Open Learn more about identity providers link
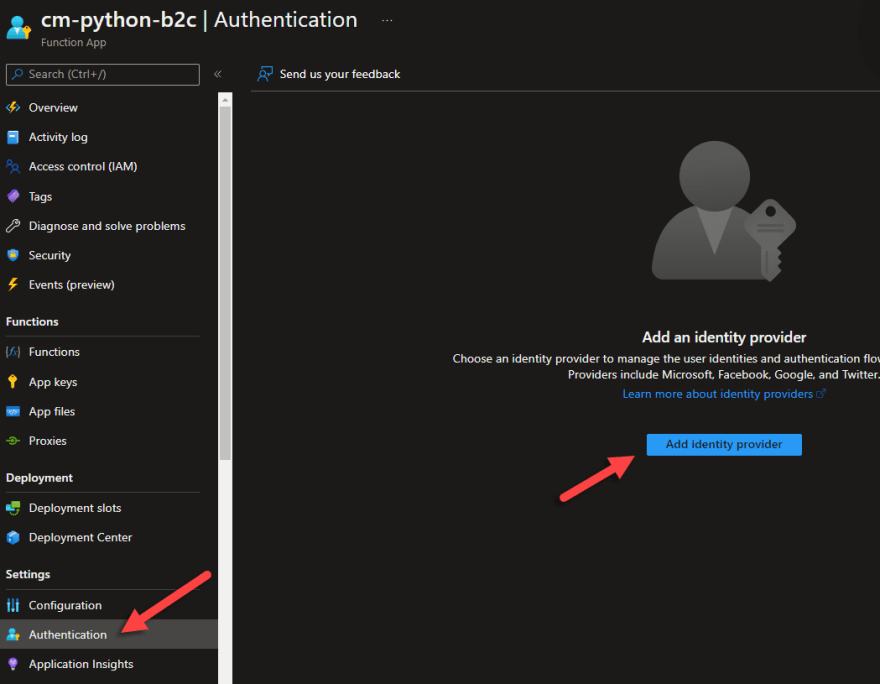Viewport: 880px width, 684px height. pos(724,394)
